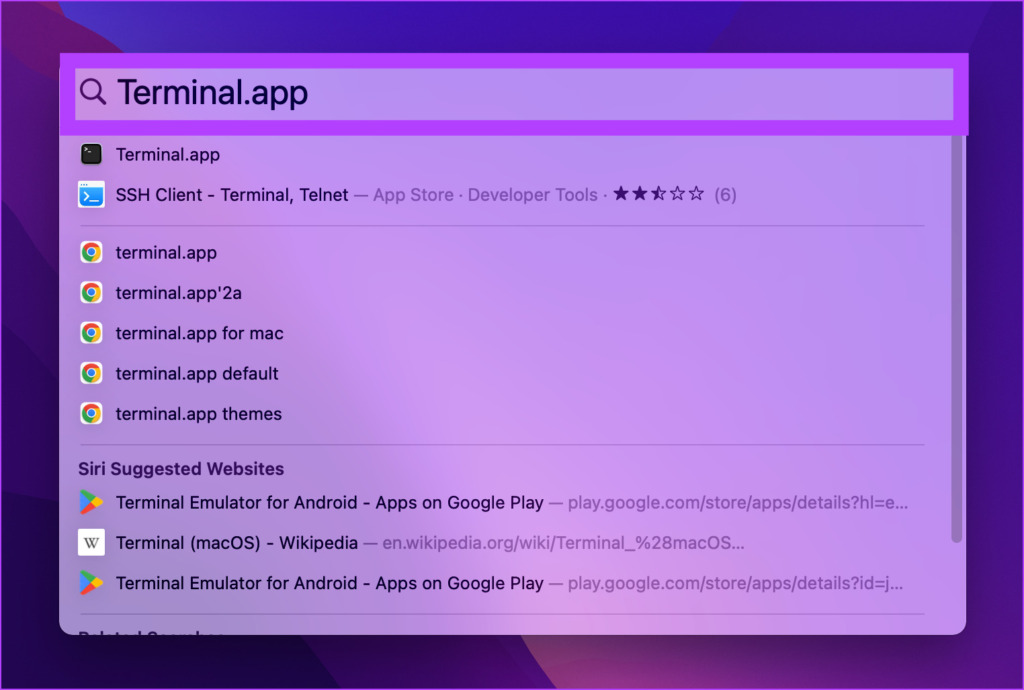Click the results list vertical scrollbar
Viewport: 1024px width, 690px height.
(x=957, y=338)
